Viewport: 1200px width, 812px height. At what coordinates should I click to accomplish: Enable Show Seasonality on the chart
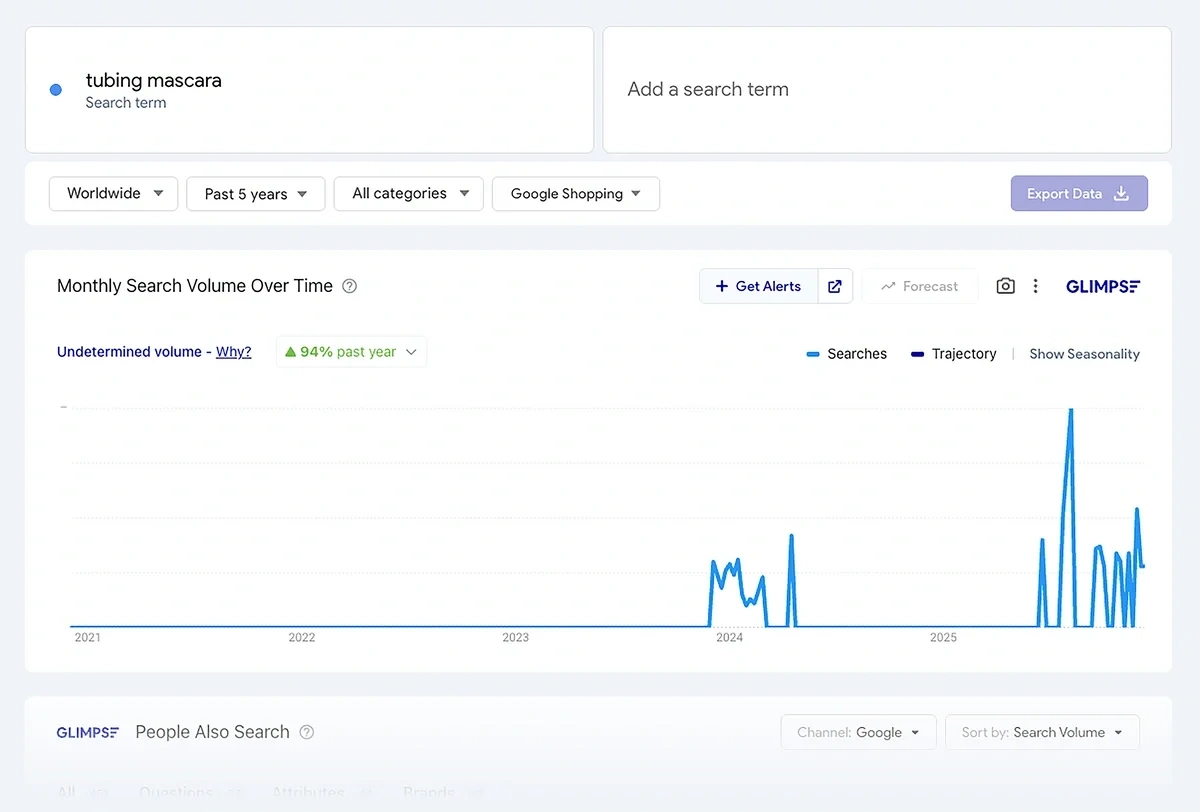pos(1084,353)
